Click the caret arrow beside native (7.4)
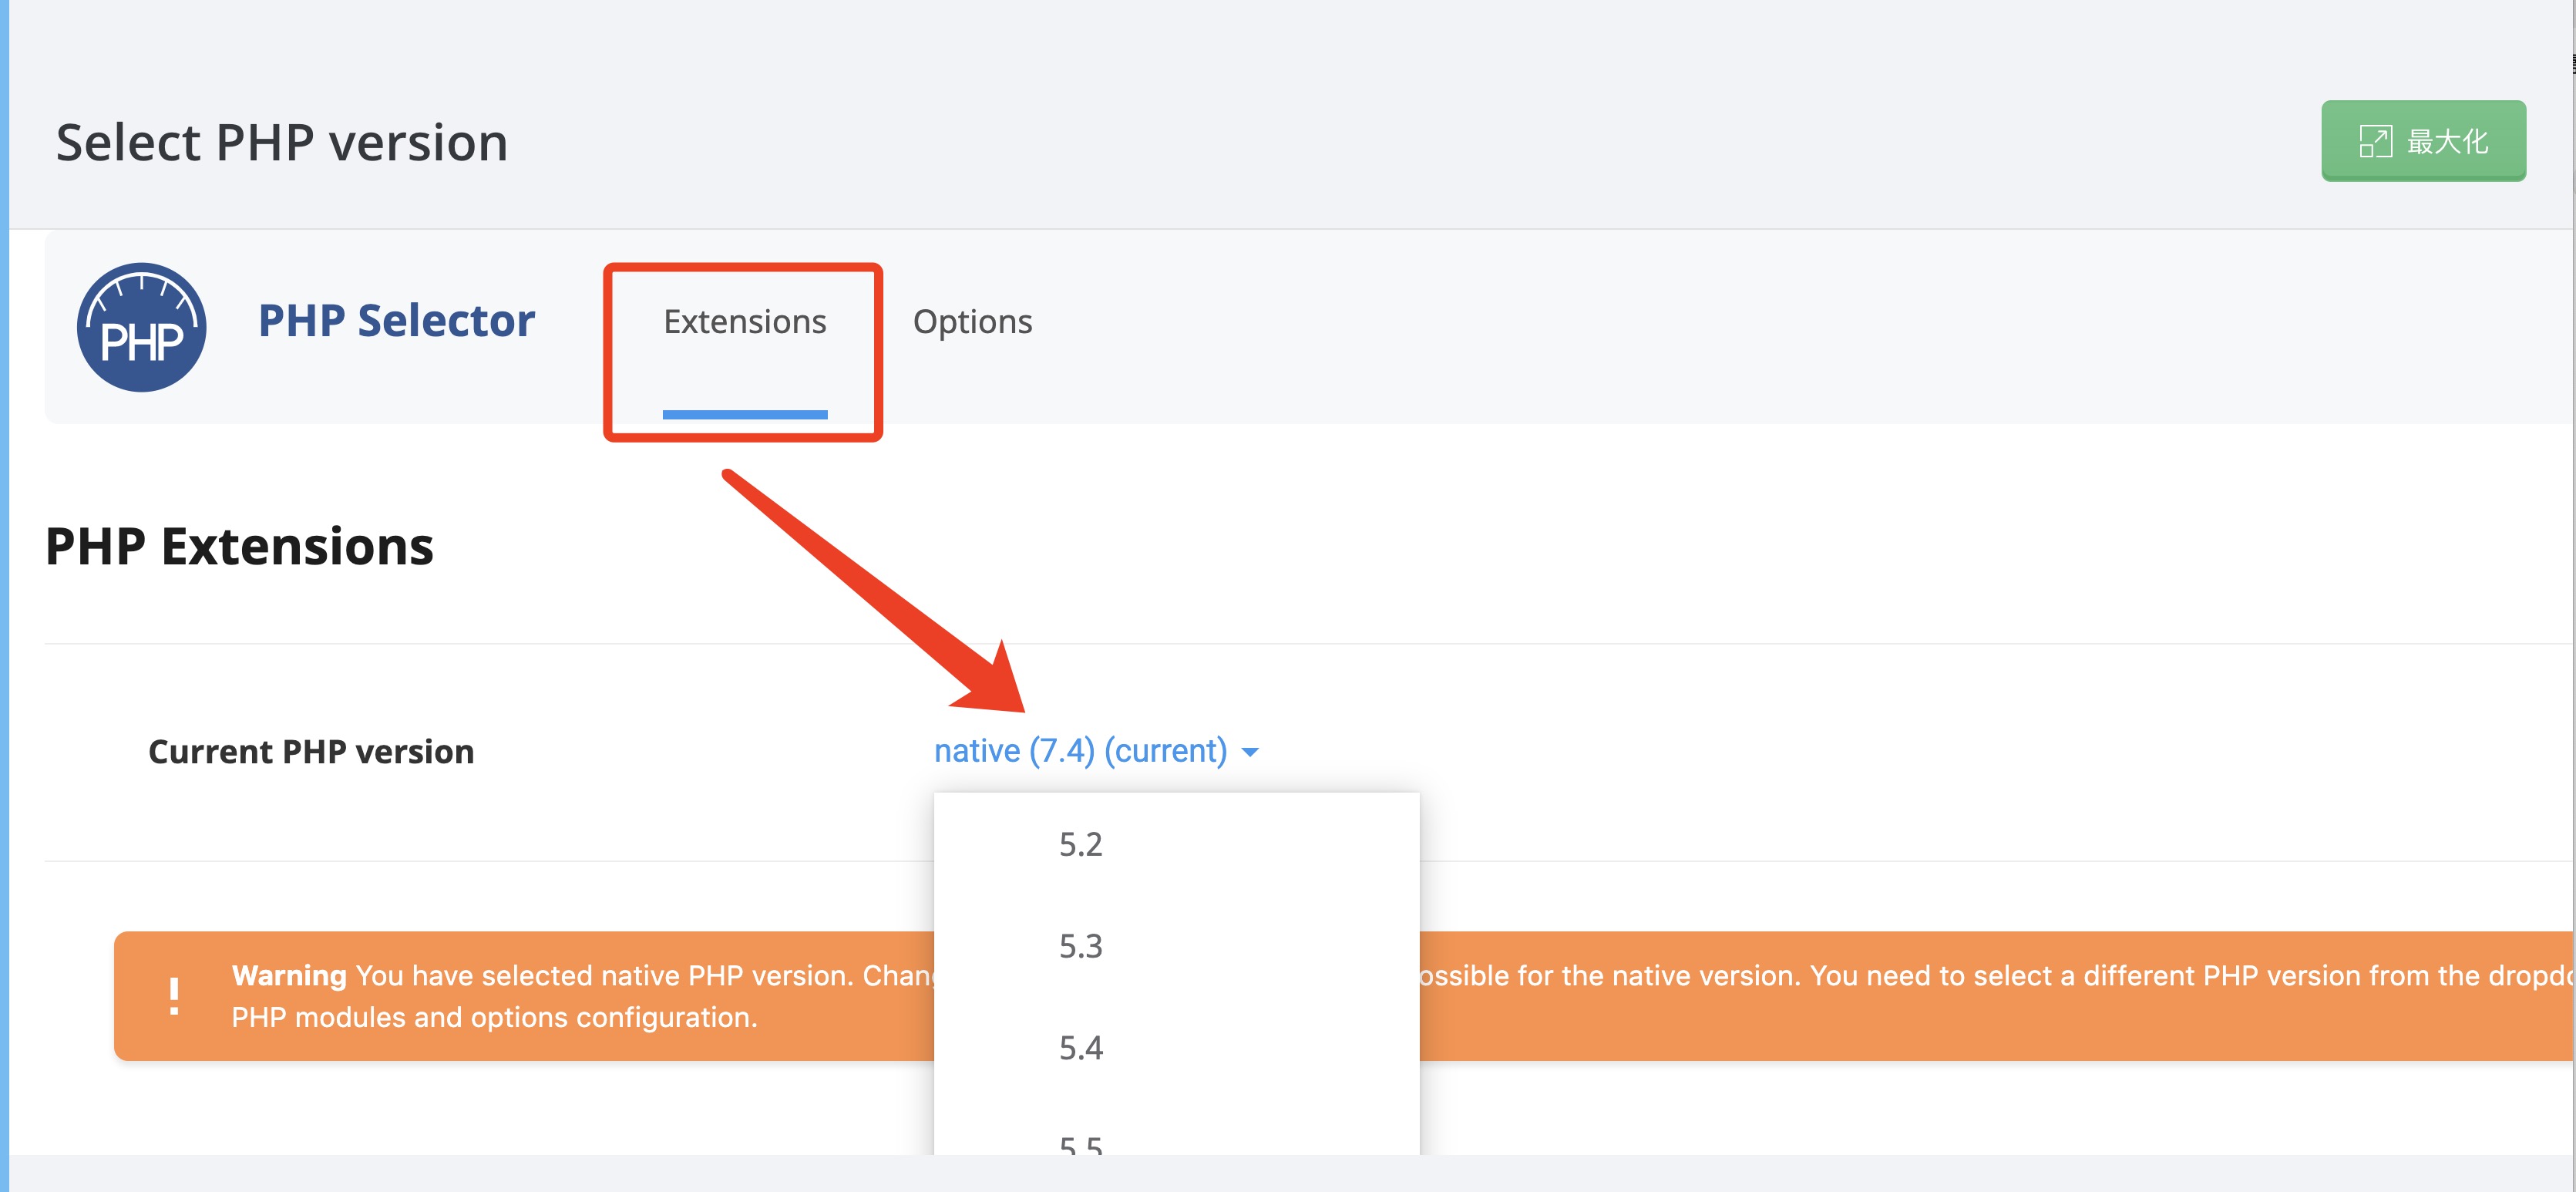The width and height of the screenshot is (2576, 1192). (1250, 752)
